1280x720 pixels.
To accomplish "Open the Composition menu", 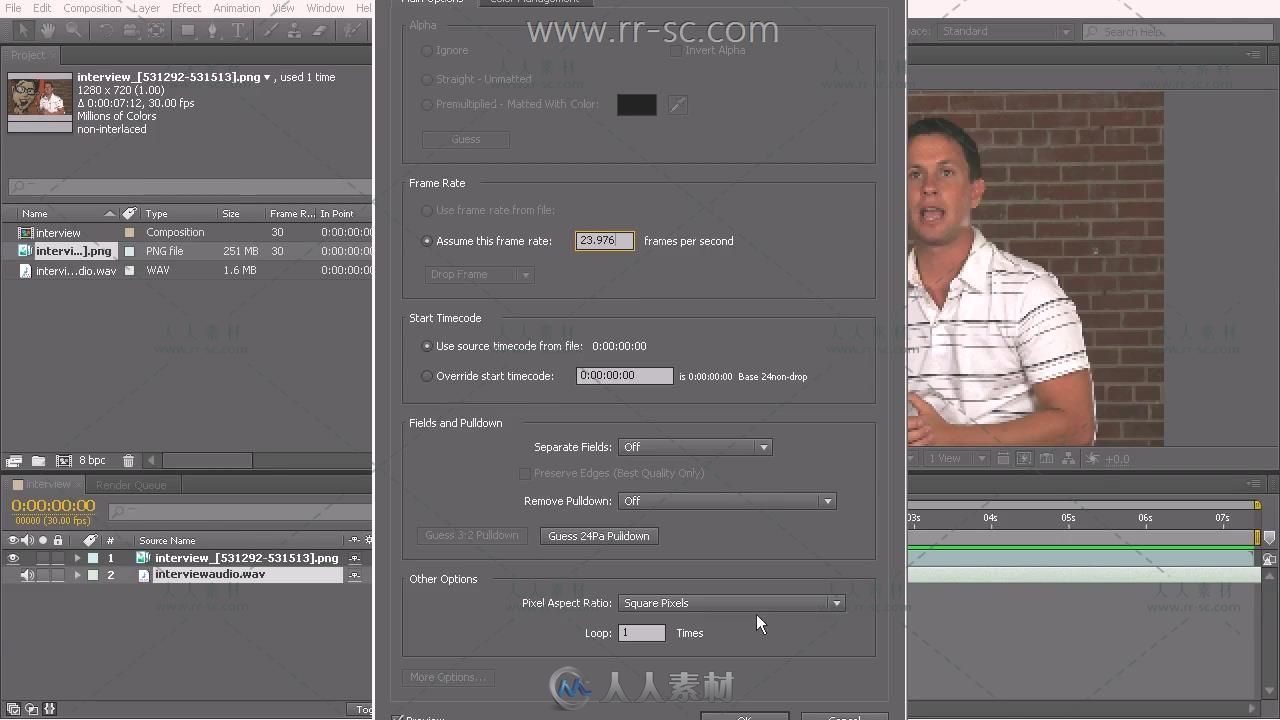I will pyautogui.click(x=92, y=8).
